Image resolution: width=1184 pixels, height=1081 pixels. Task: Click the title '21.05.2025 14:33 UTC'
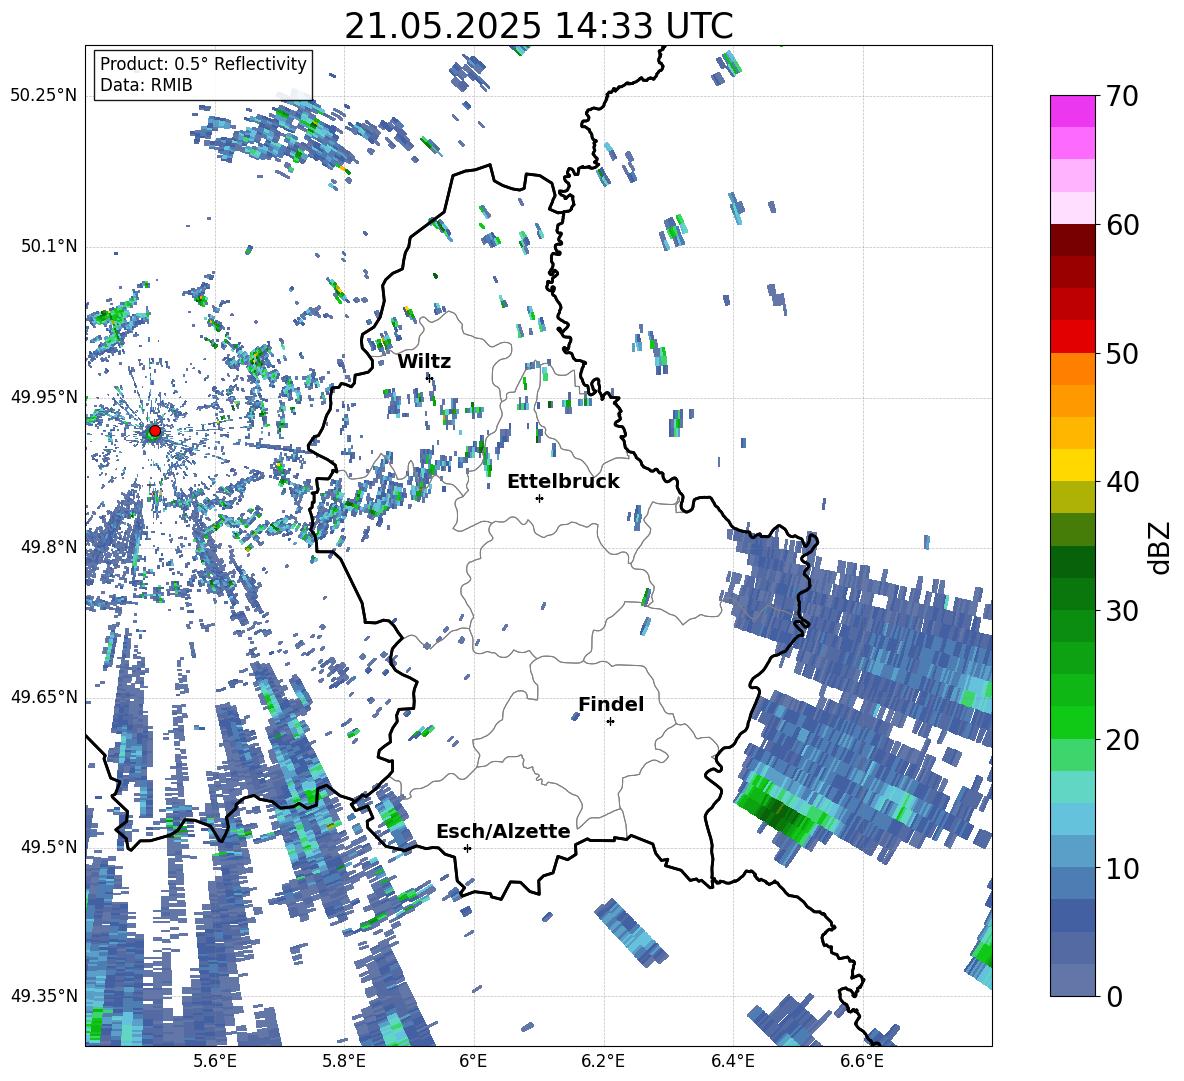coord(538,26)
